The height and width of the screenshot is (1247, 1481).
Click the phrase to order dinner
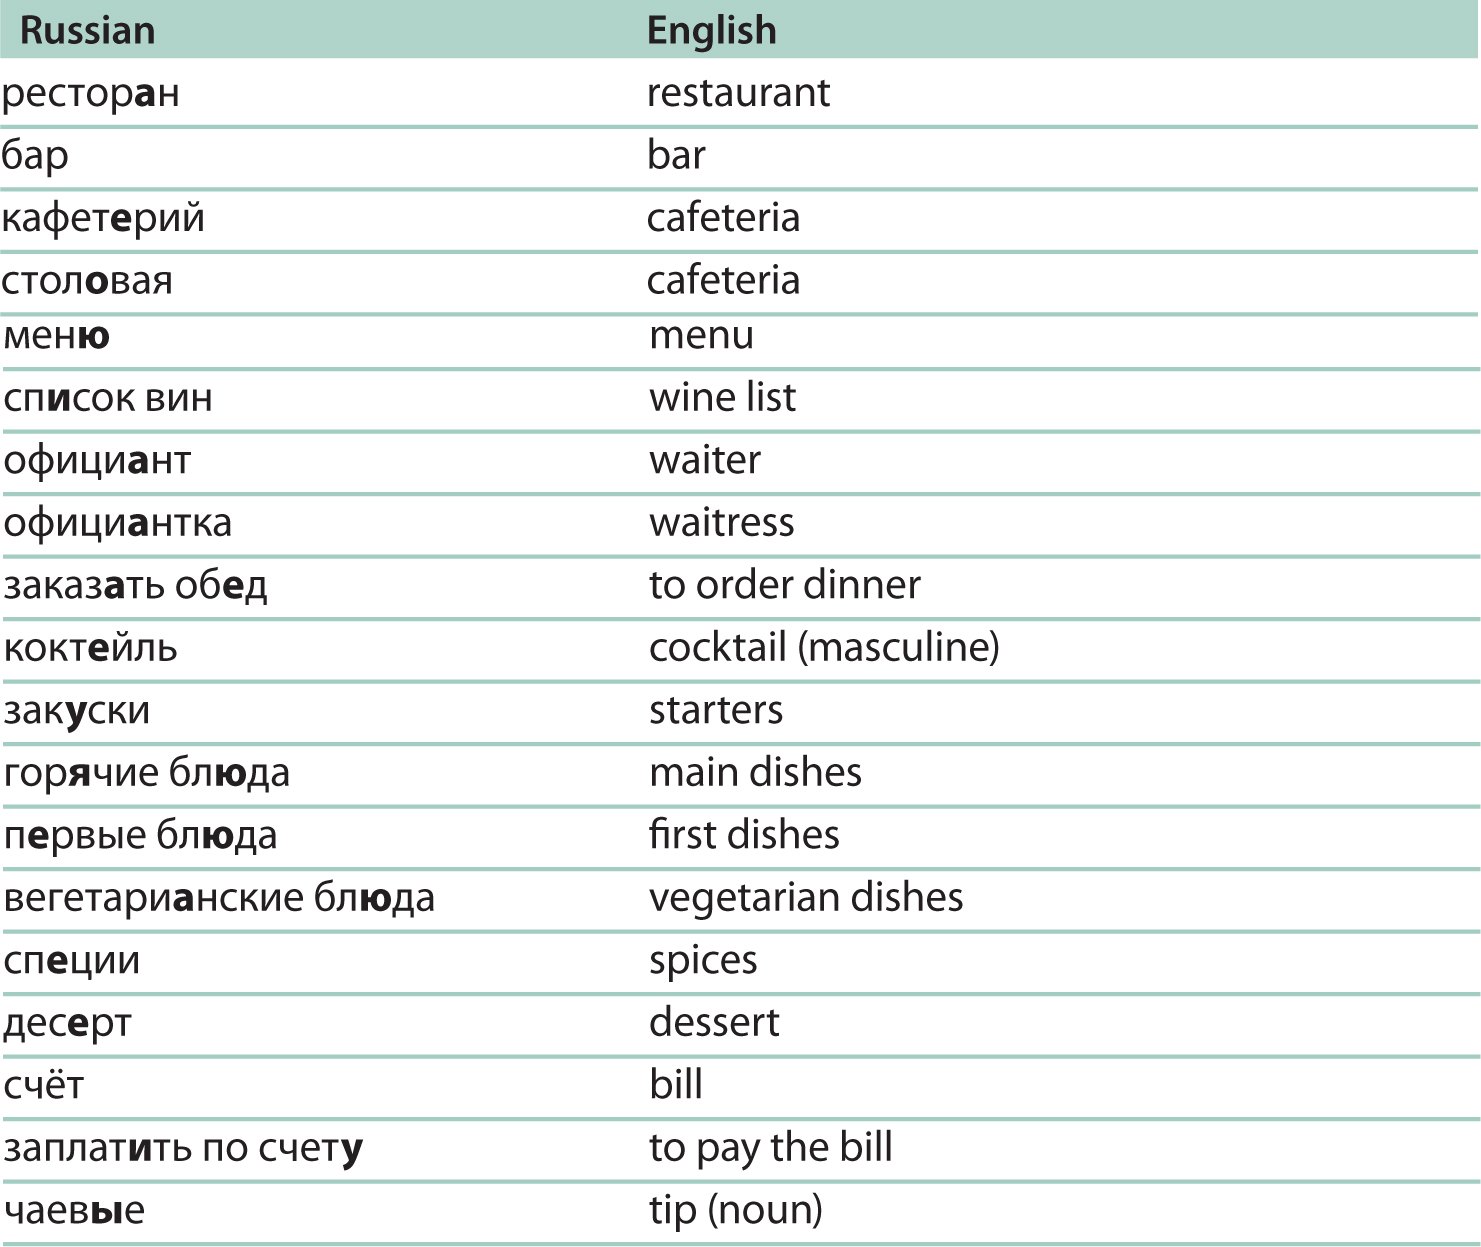784,585
